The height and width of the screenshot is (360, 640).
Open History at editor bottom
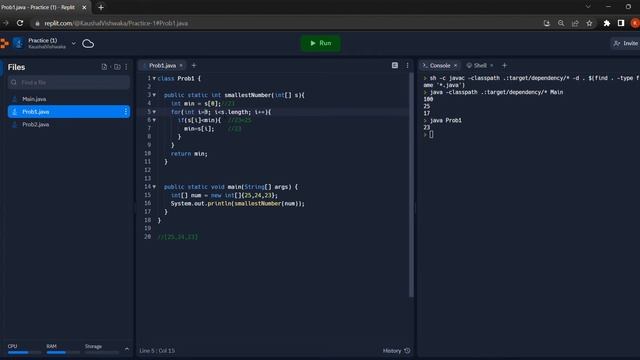[x=396, y=351]
